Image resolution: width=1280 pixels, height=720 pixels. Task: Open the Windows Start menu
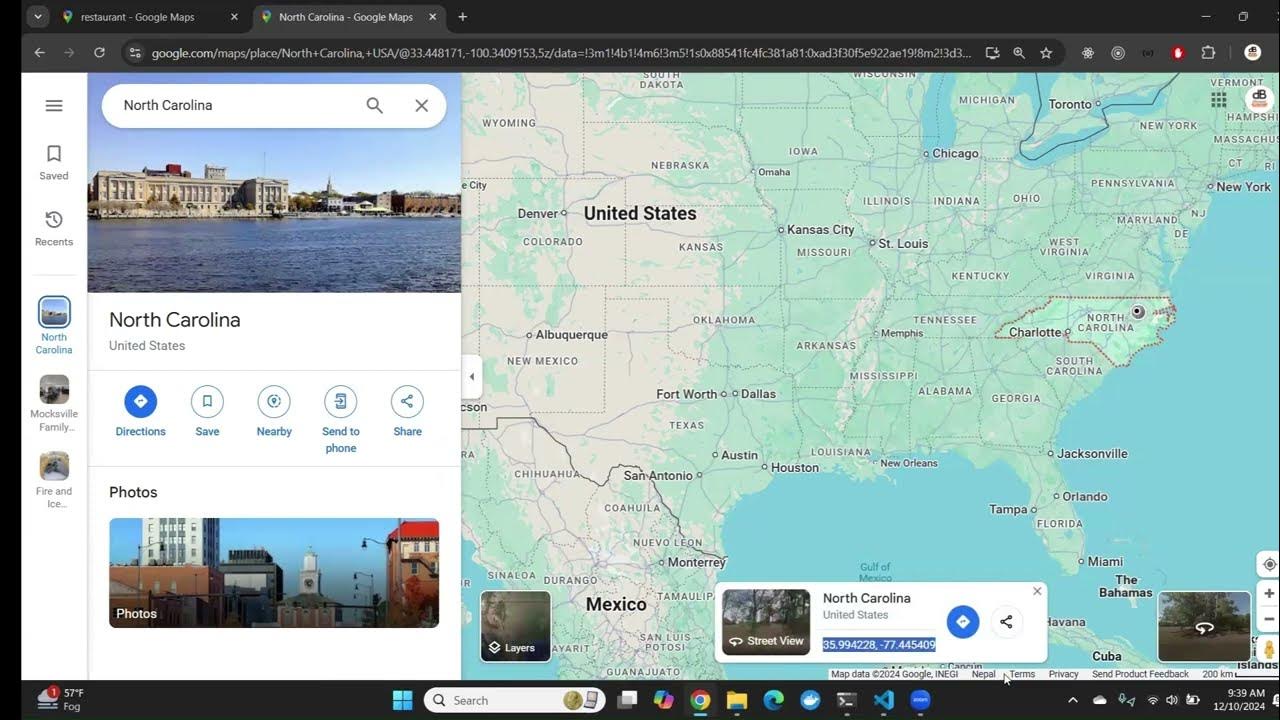click(402, 700)
